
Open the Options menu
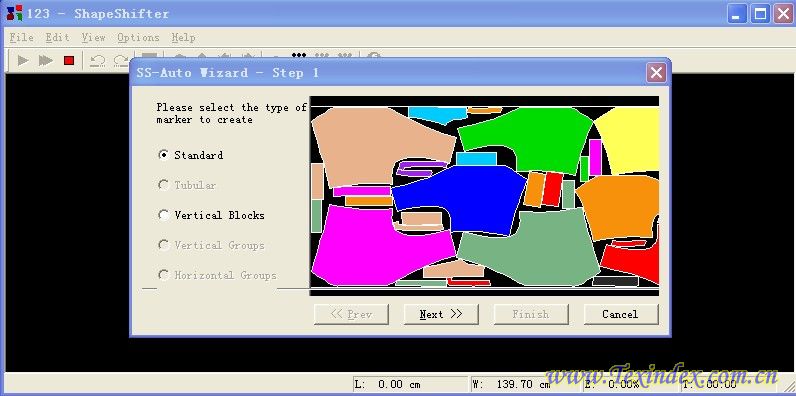pos(138,38)
